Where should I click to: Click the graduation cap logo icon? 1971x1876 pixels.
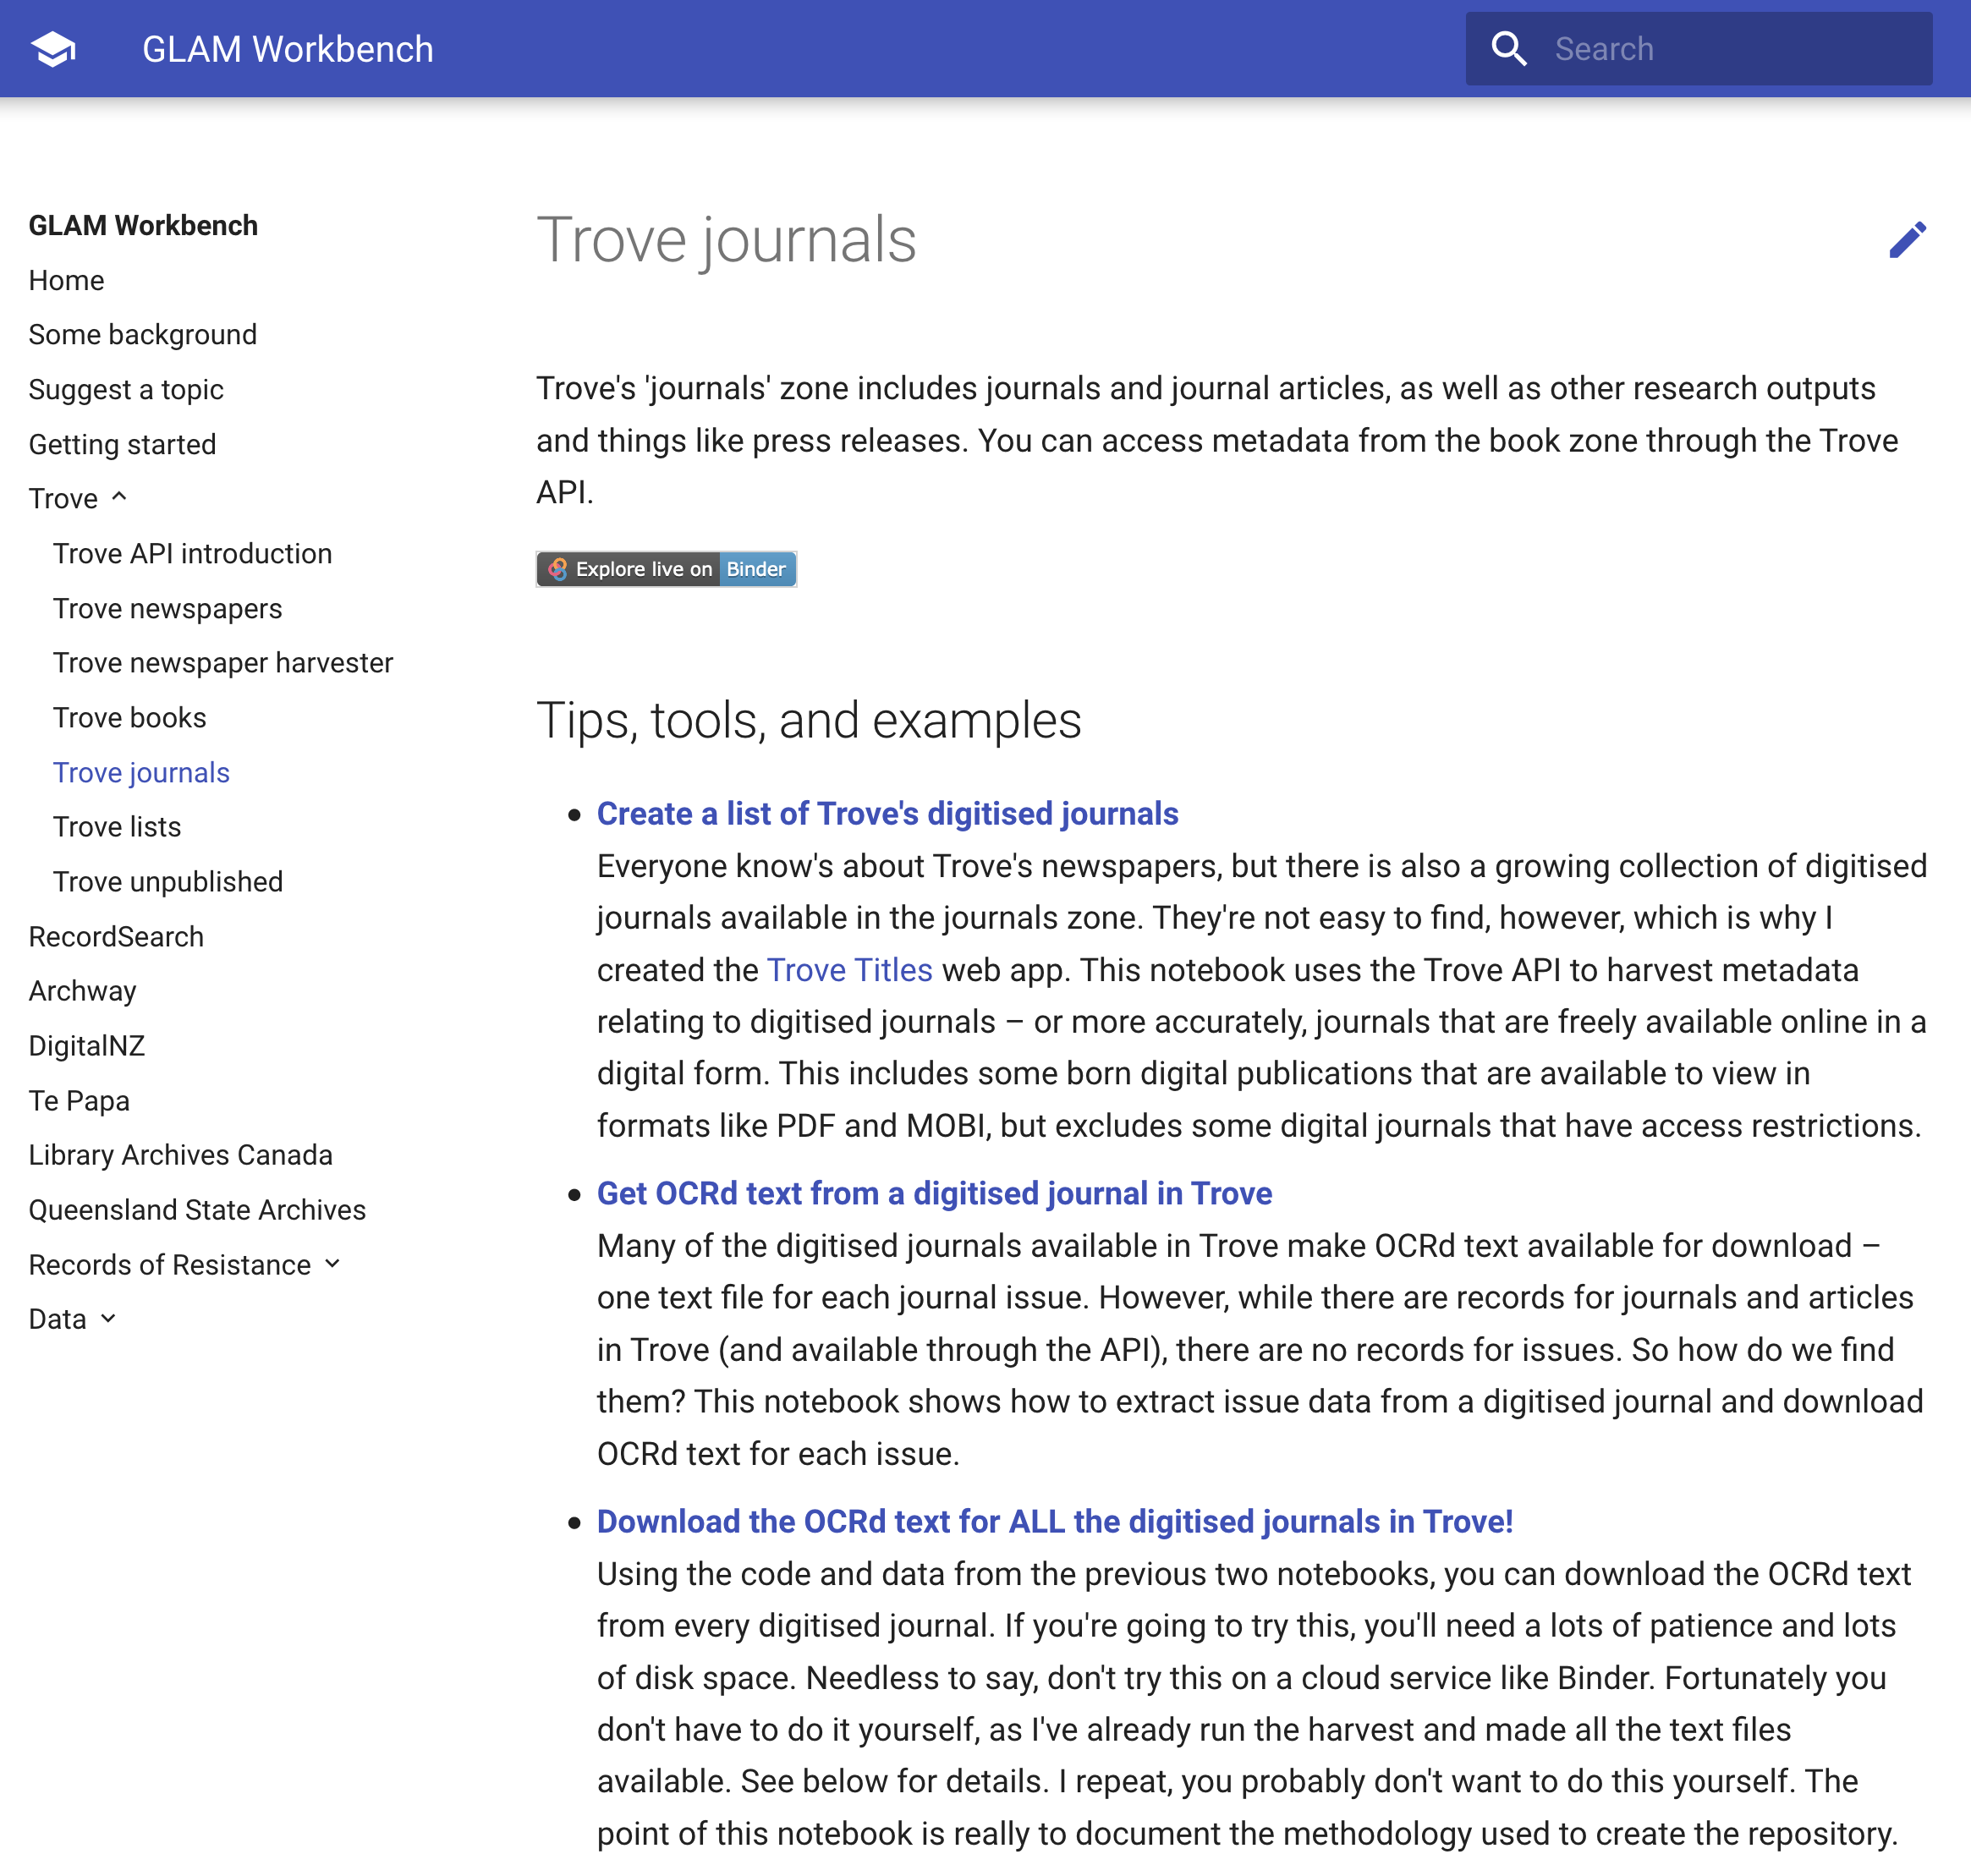pyautogui.click(x=53, y=49)
